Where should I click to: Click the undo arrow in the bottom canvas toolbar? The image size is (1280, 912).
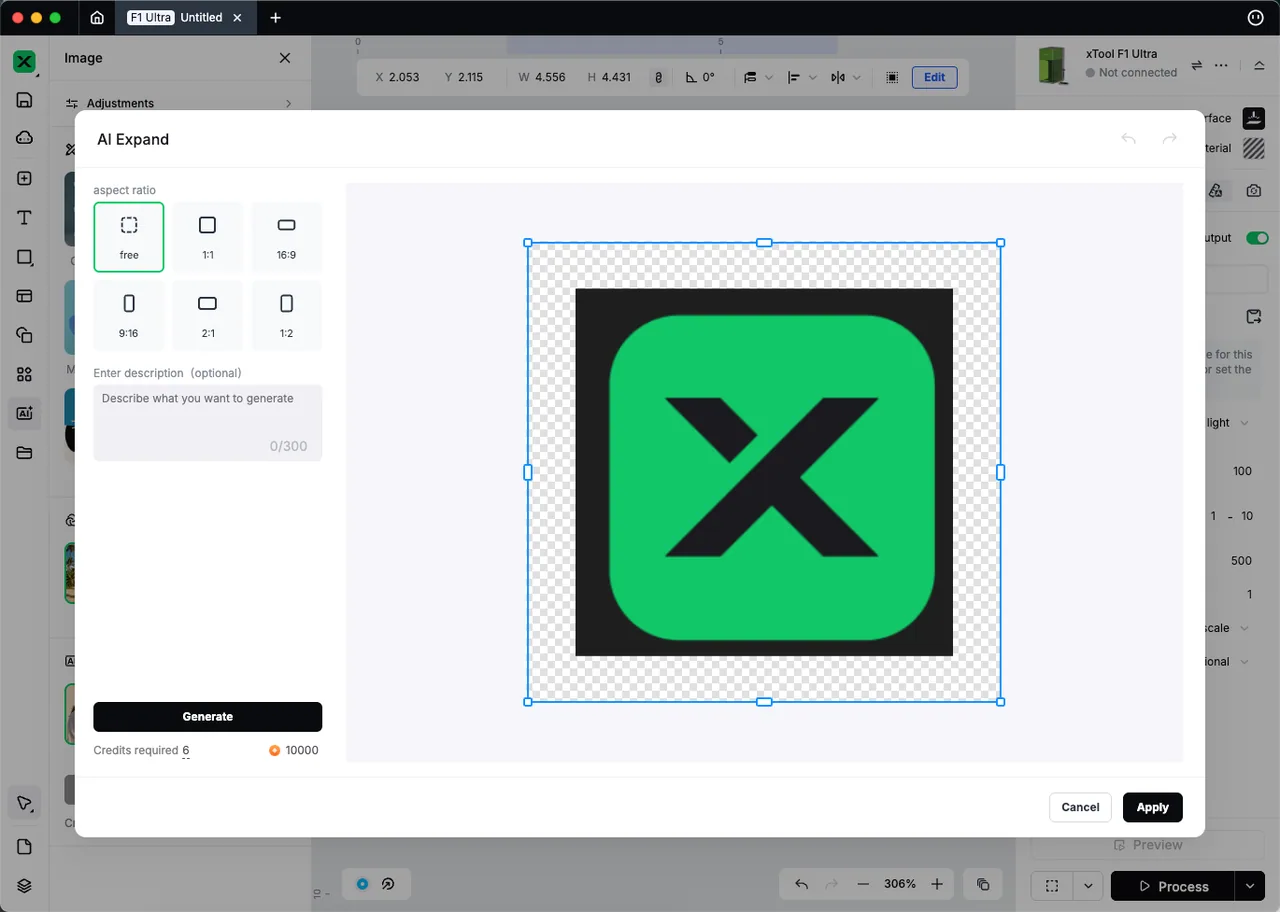coord(801,884)
